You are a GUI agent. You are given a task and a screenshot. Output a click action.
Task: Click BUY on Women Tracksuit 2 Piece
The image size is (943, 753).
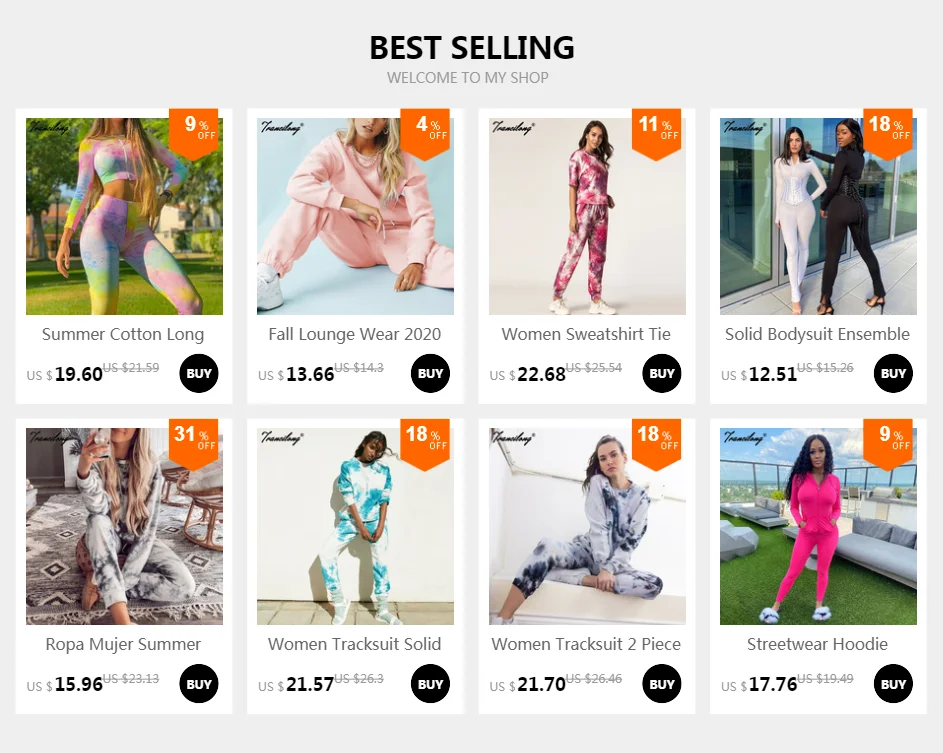[x=662, y=684]
